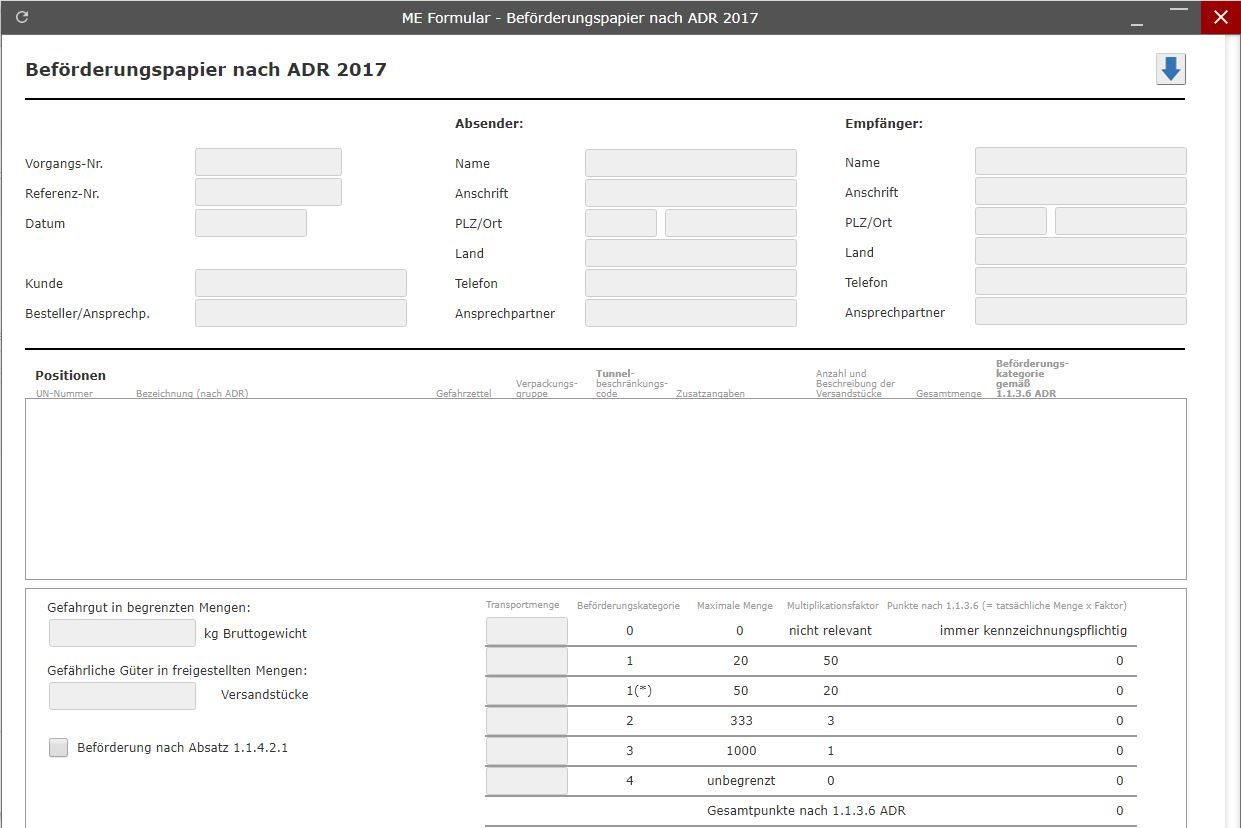This screenshot has height=828, width=1241.
Task: Close the ME Formular window
Action: tap(1220, 17)
